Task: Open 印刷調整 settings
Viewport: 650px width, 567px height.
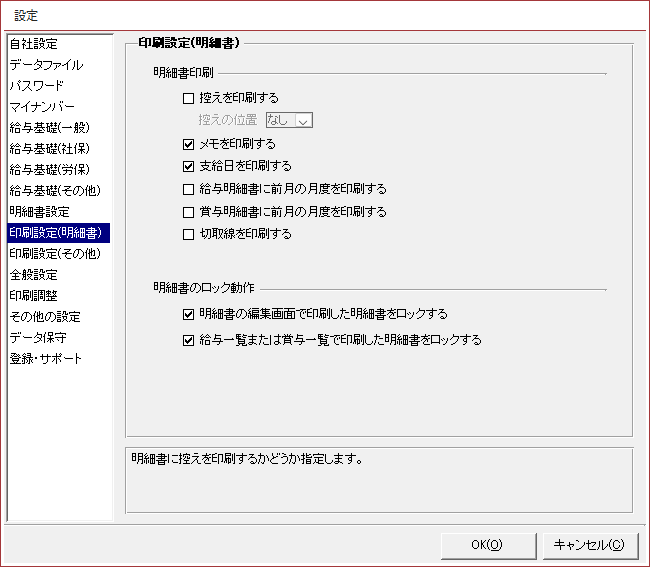Action: click(33, 296)
